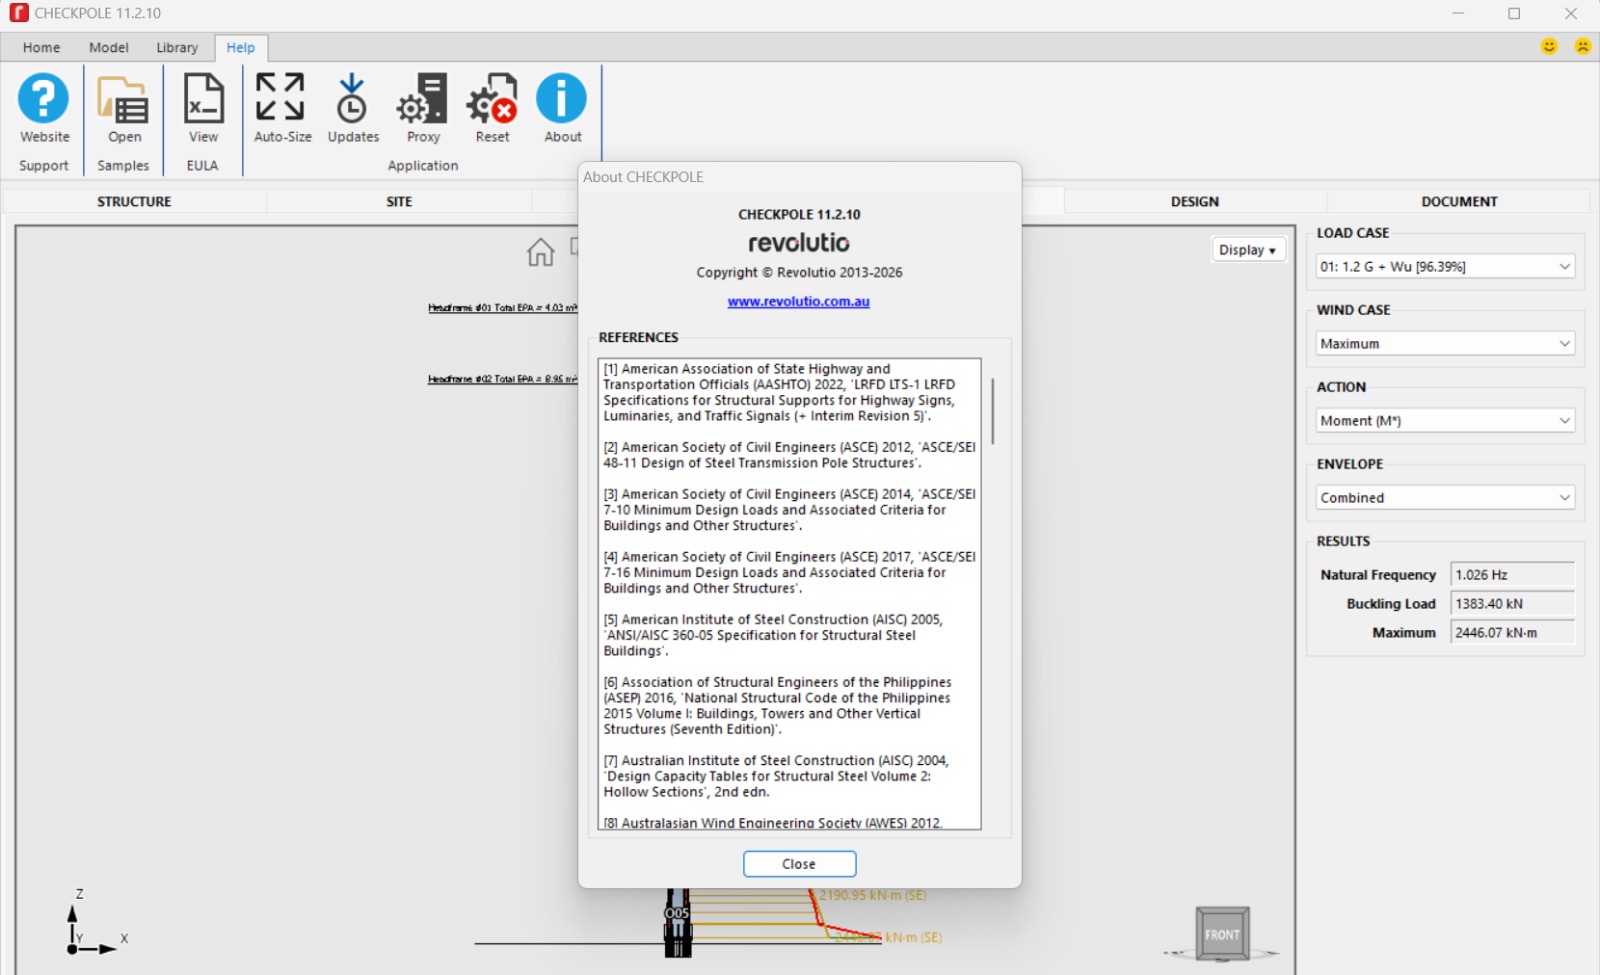
Task: Select the Help ribbon tab
Action: (x=240, y=47)
